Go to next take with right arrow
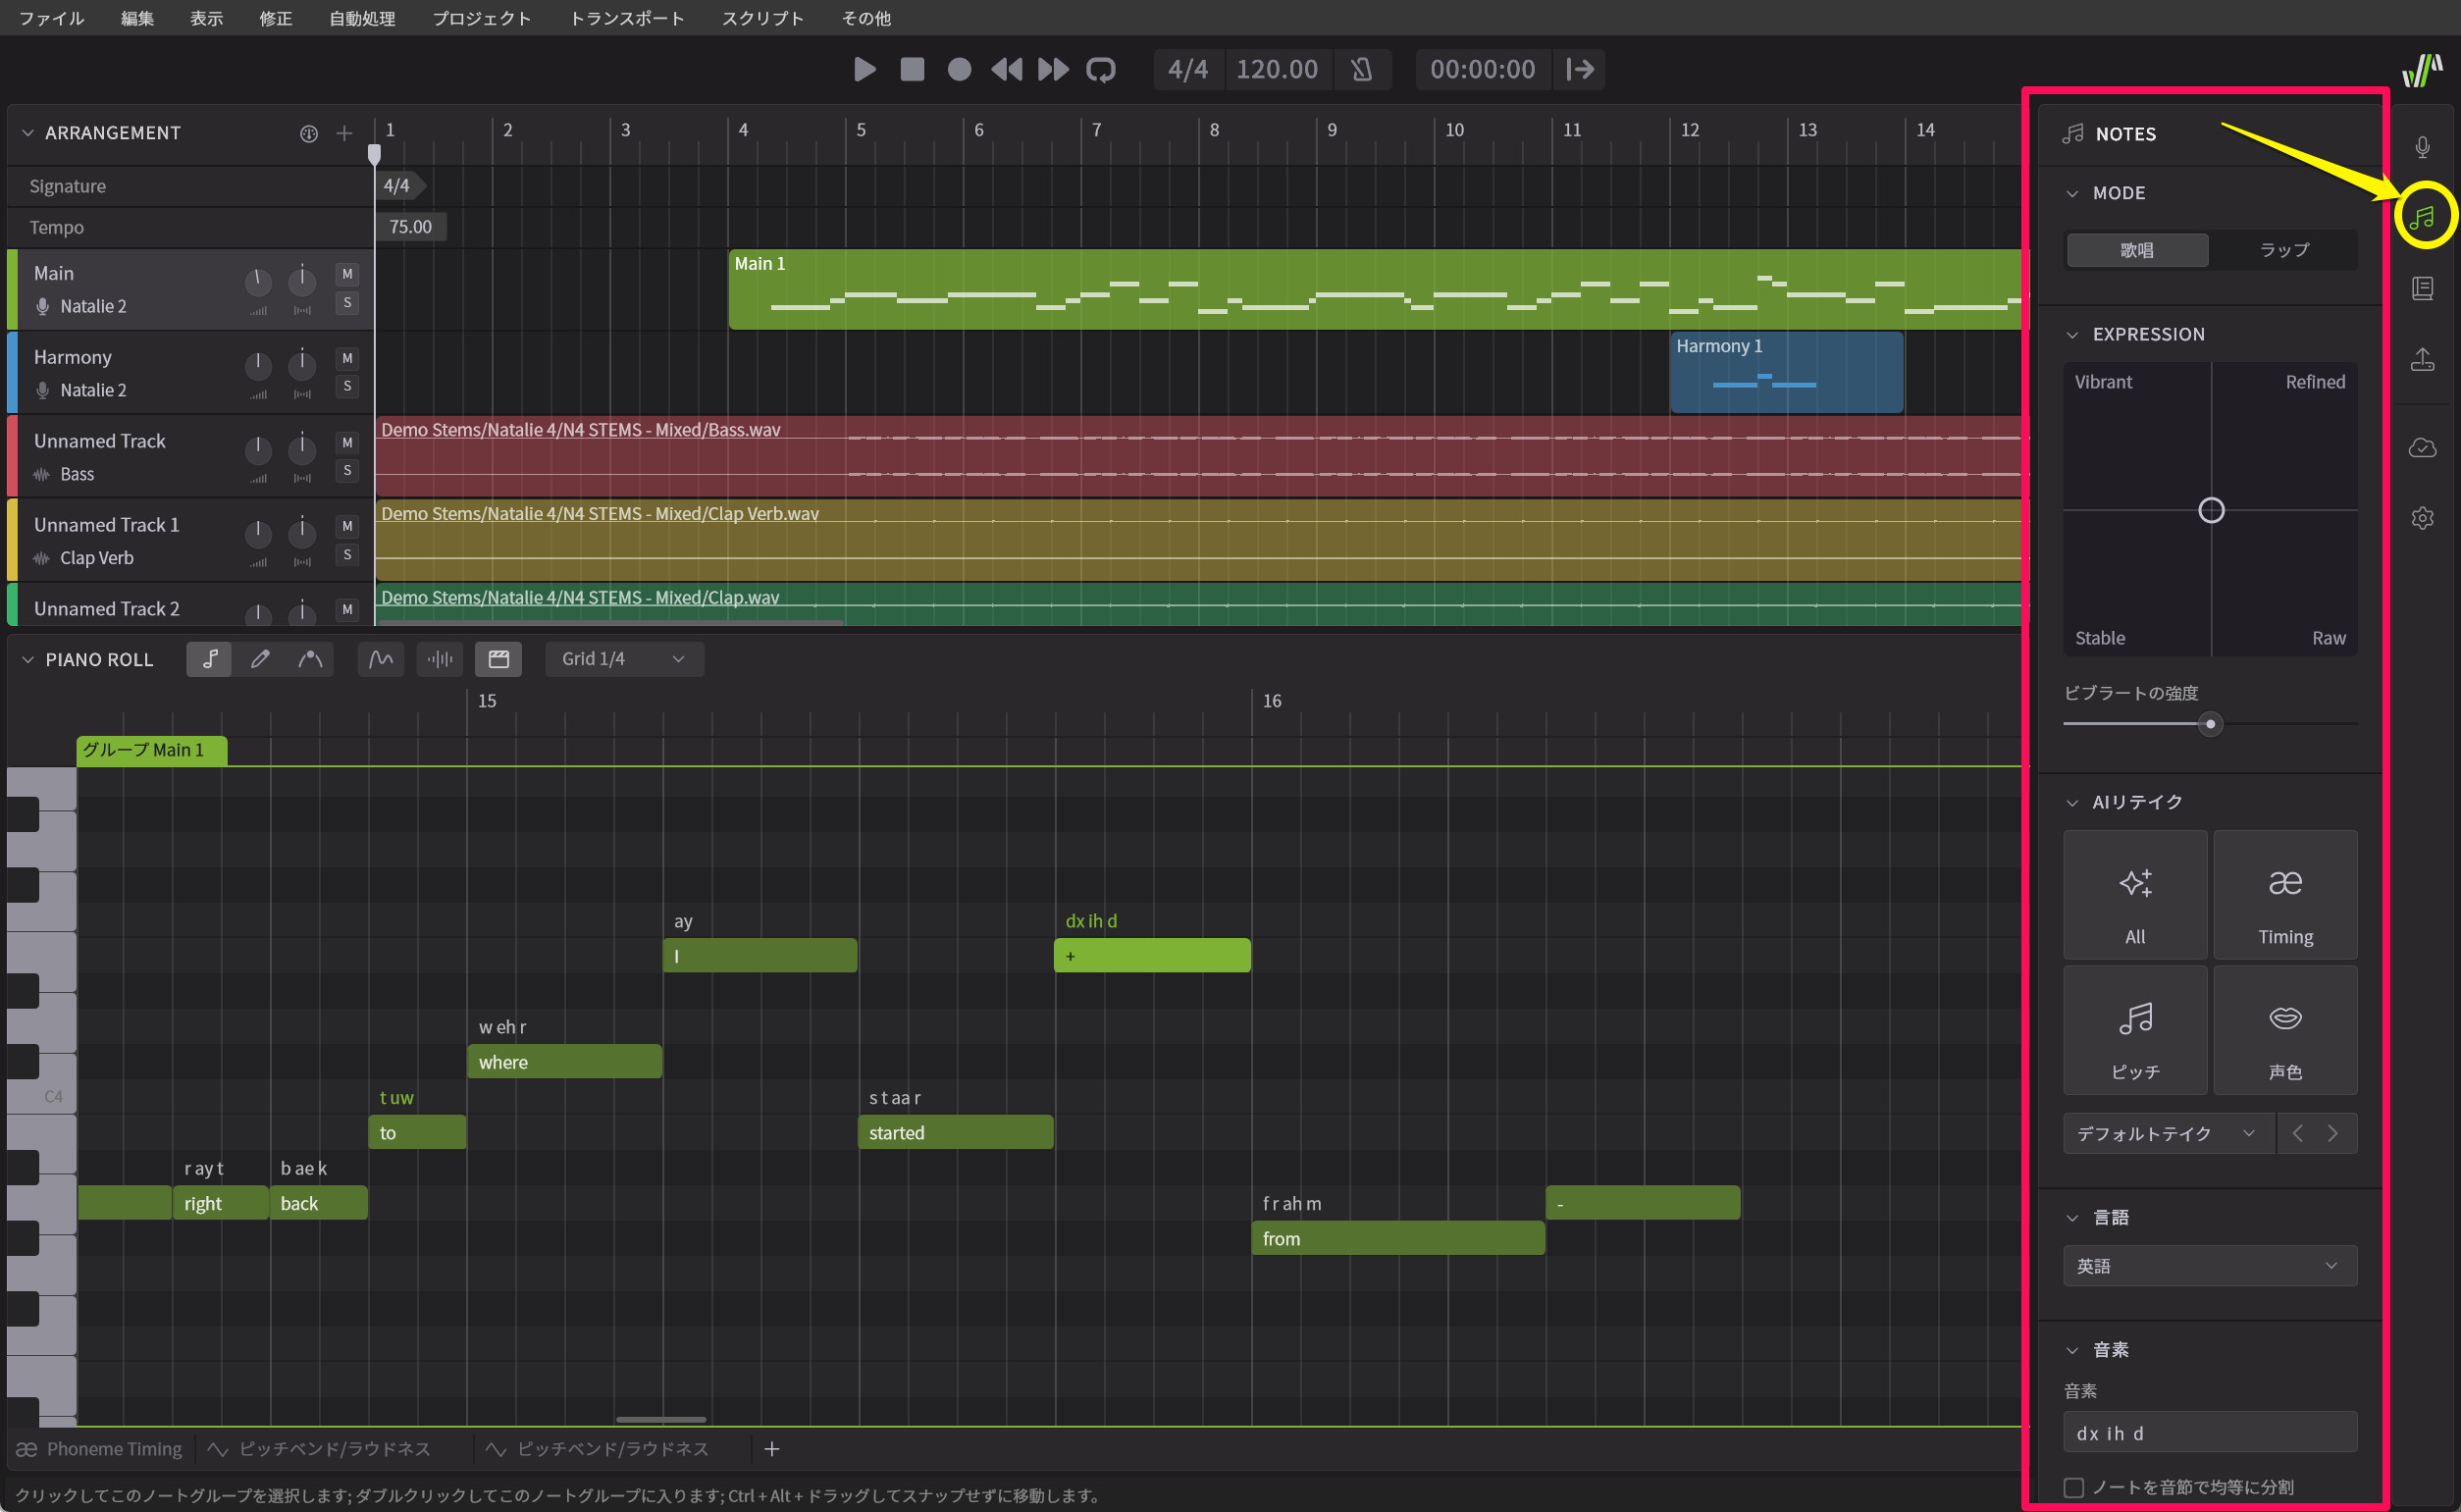Viewport: 2461px width, 1512px height. point(2333,1133)
